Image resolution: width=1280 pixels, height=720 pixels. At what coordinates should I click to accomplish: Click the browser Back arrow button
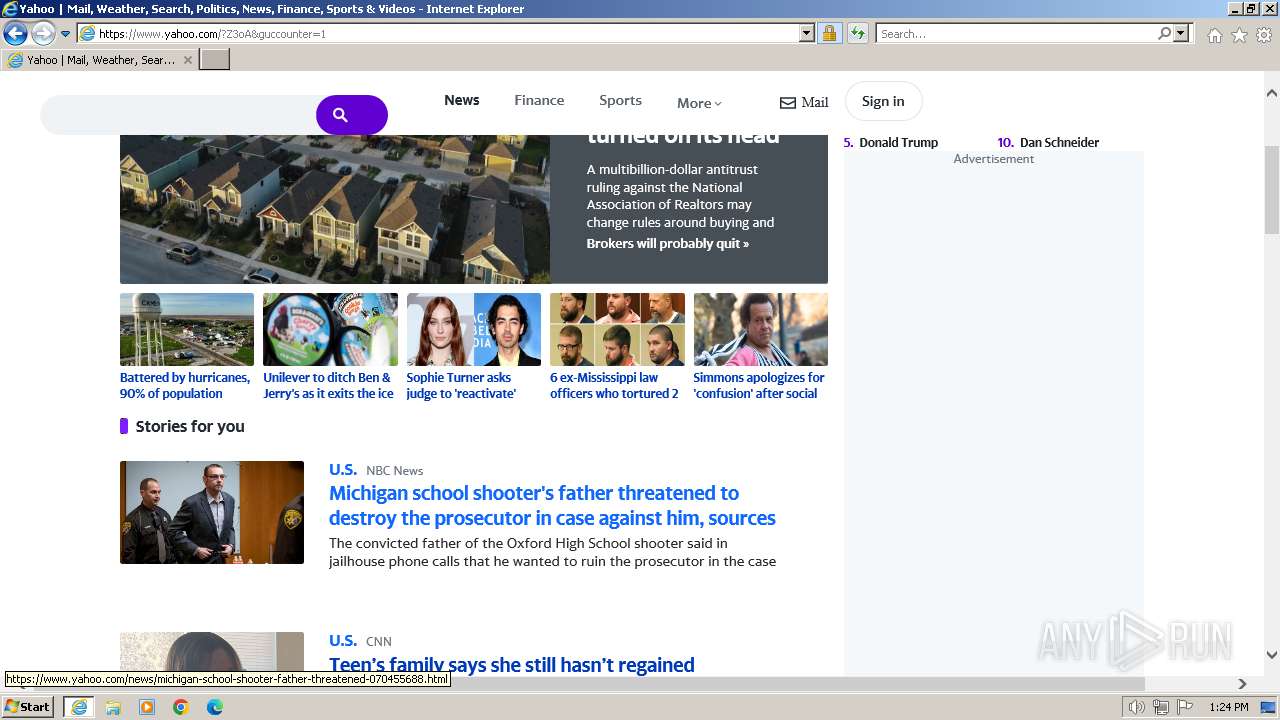pos(15,34)
